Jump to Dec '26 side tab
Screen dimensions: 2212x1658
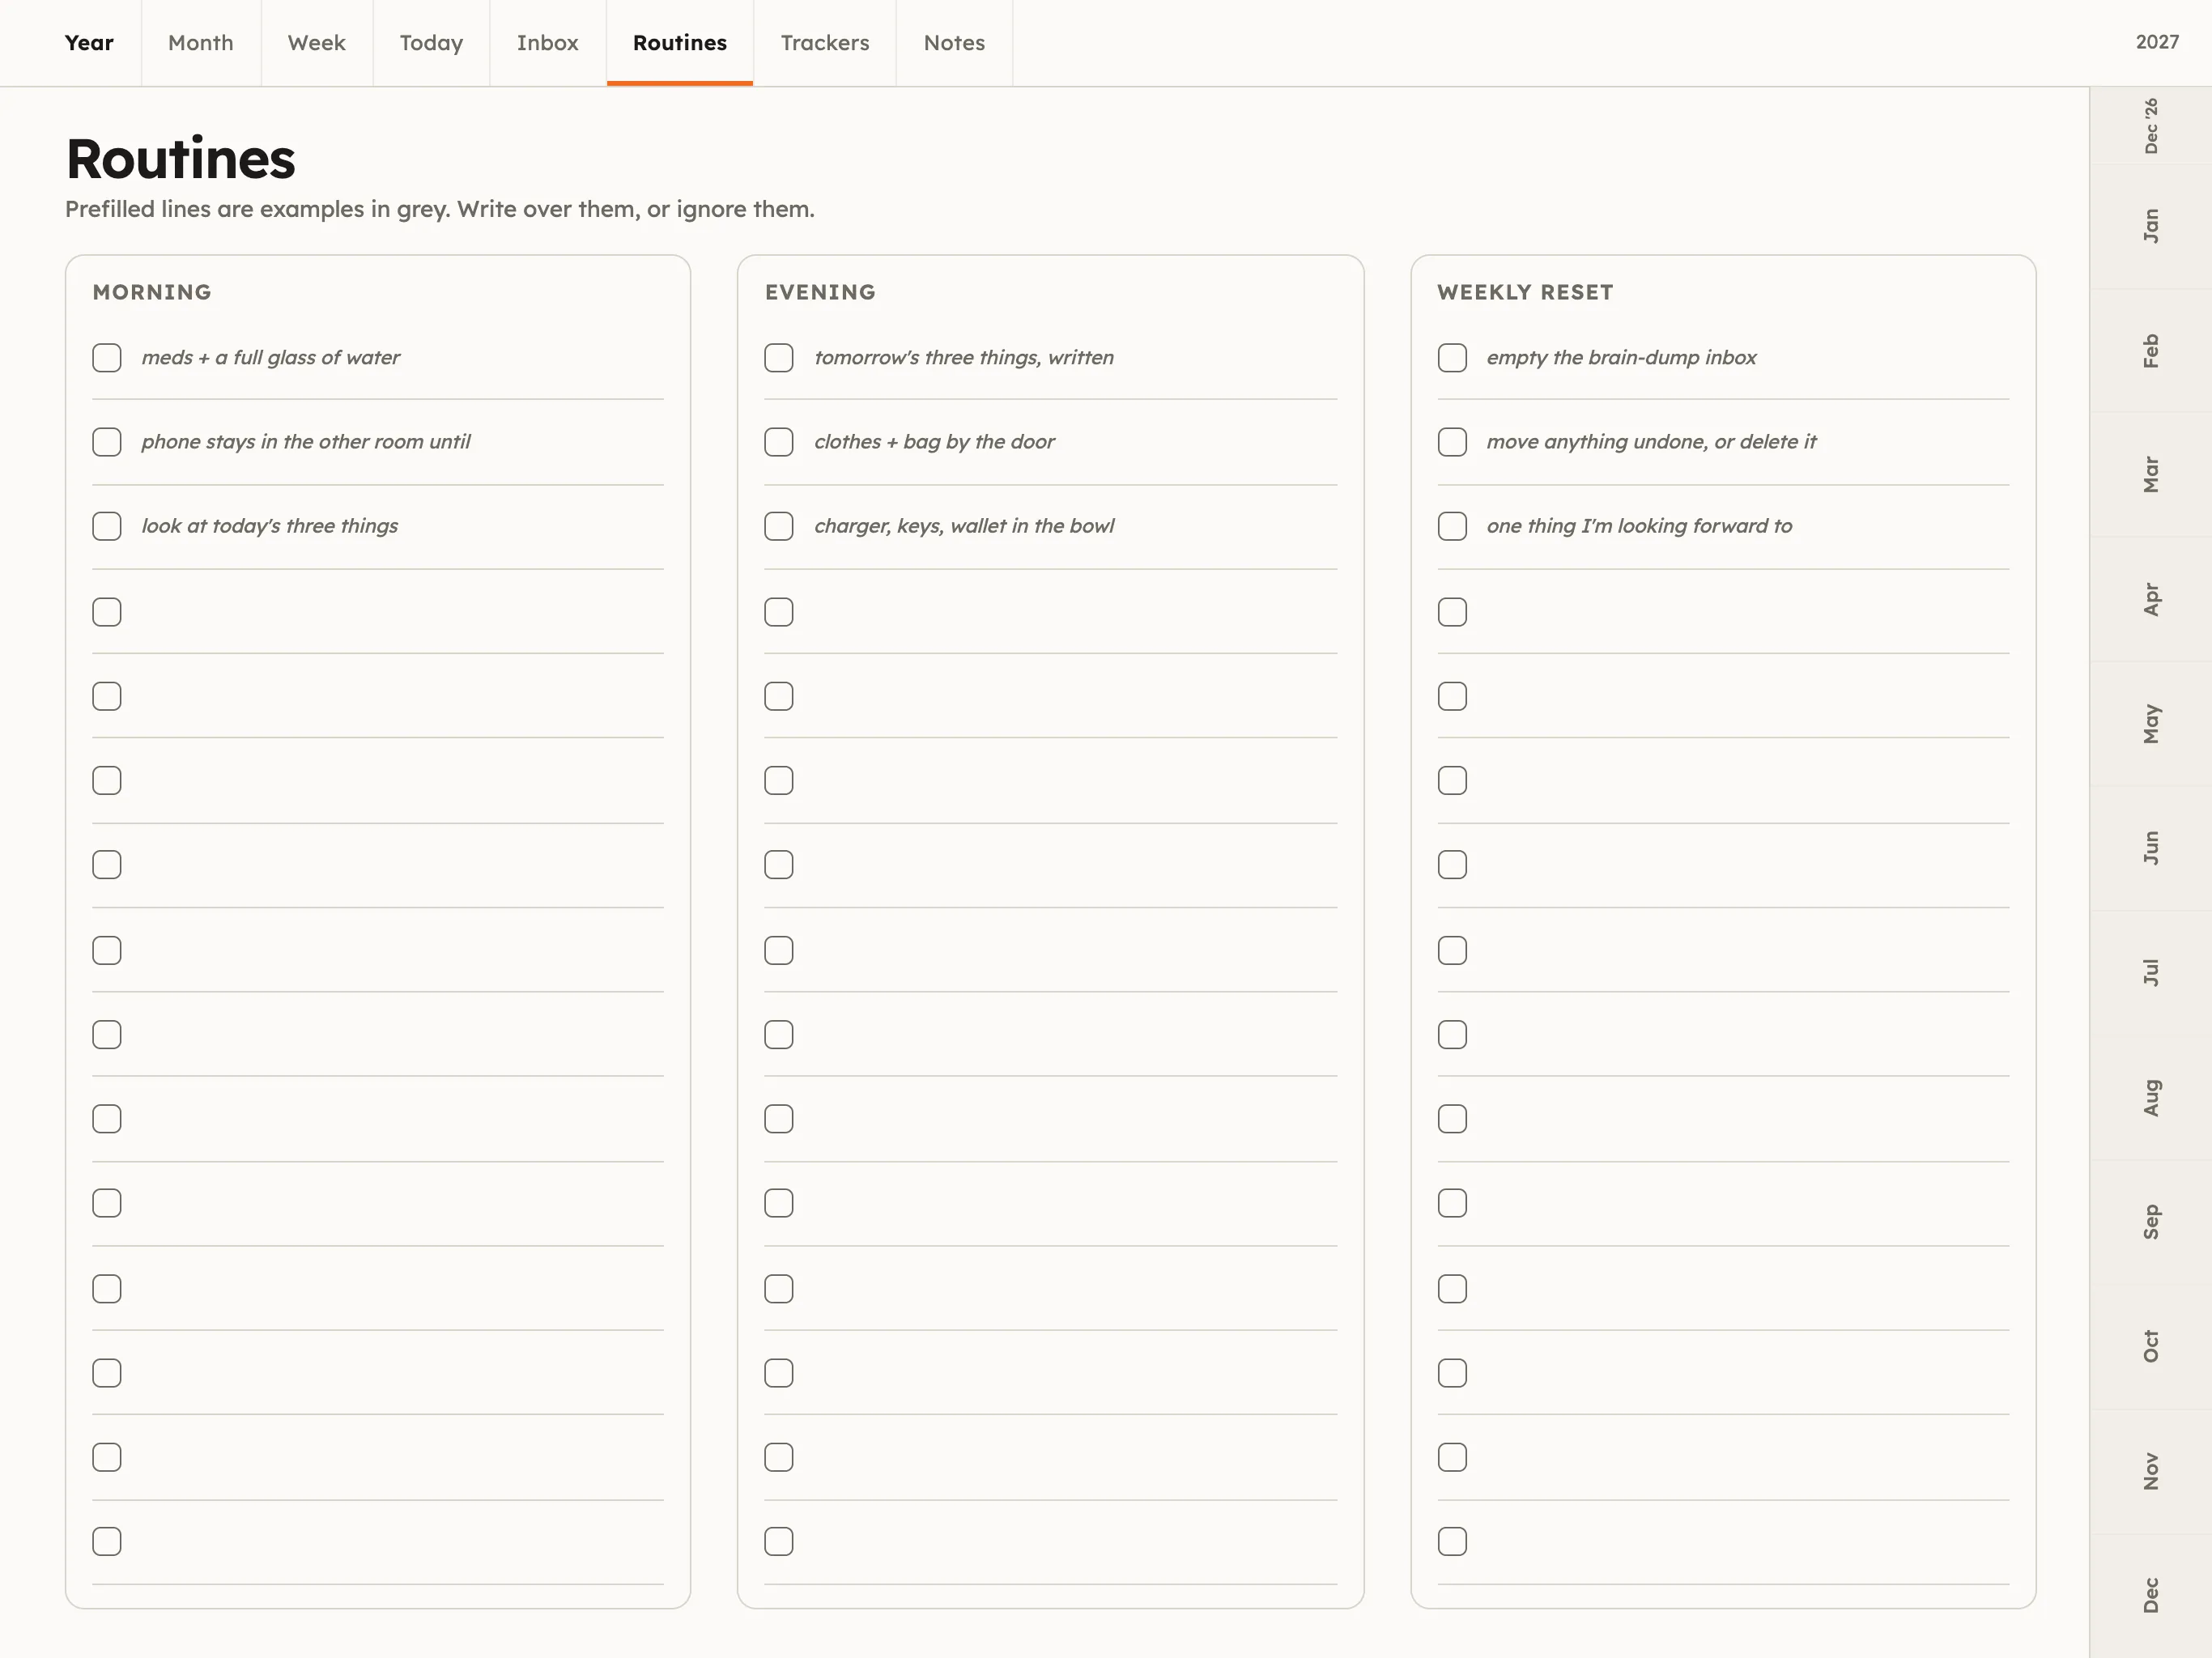pos(2151,126)
